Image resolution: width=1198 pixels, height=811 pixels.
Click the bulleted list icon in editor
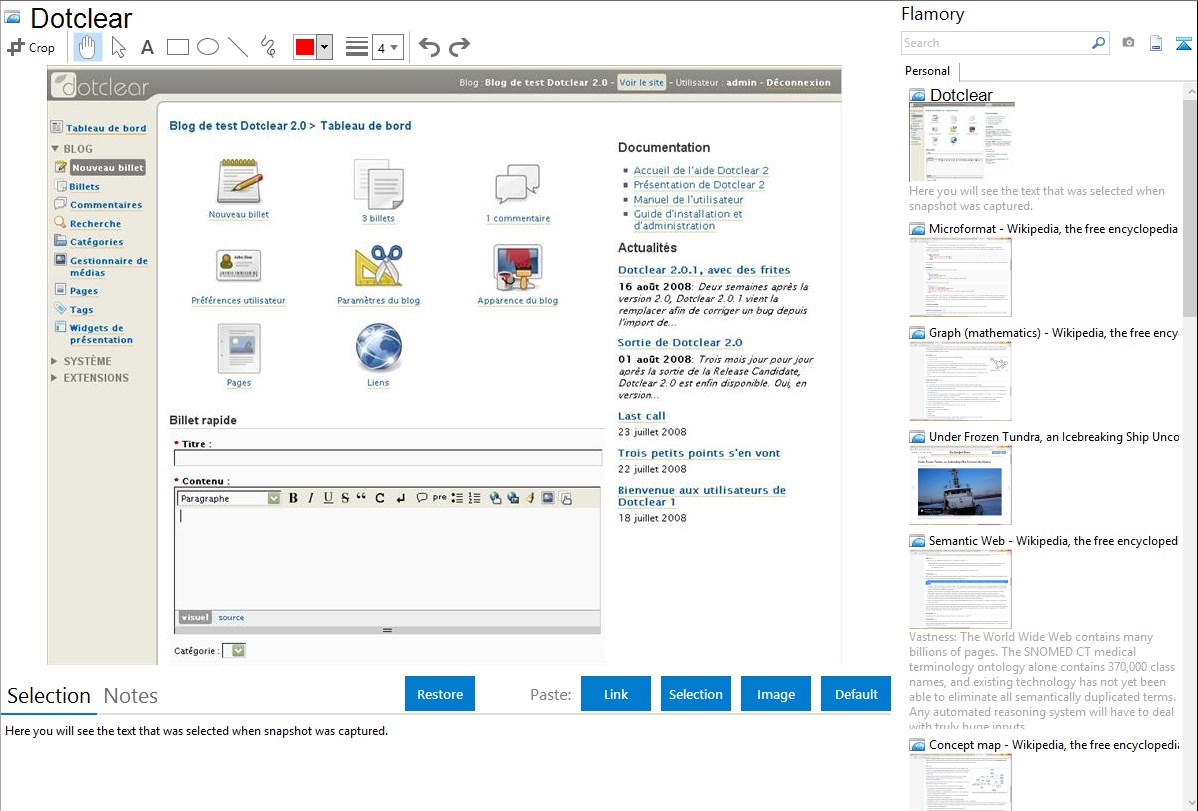[457, 498]
